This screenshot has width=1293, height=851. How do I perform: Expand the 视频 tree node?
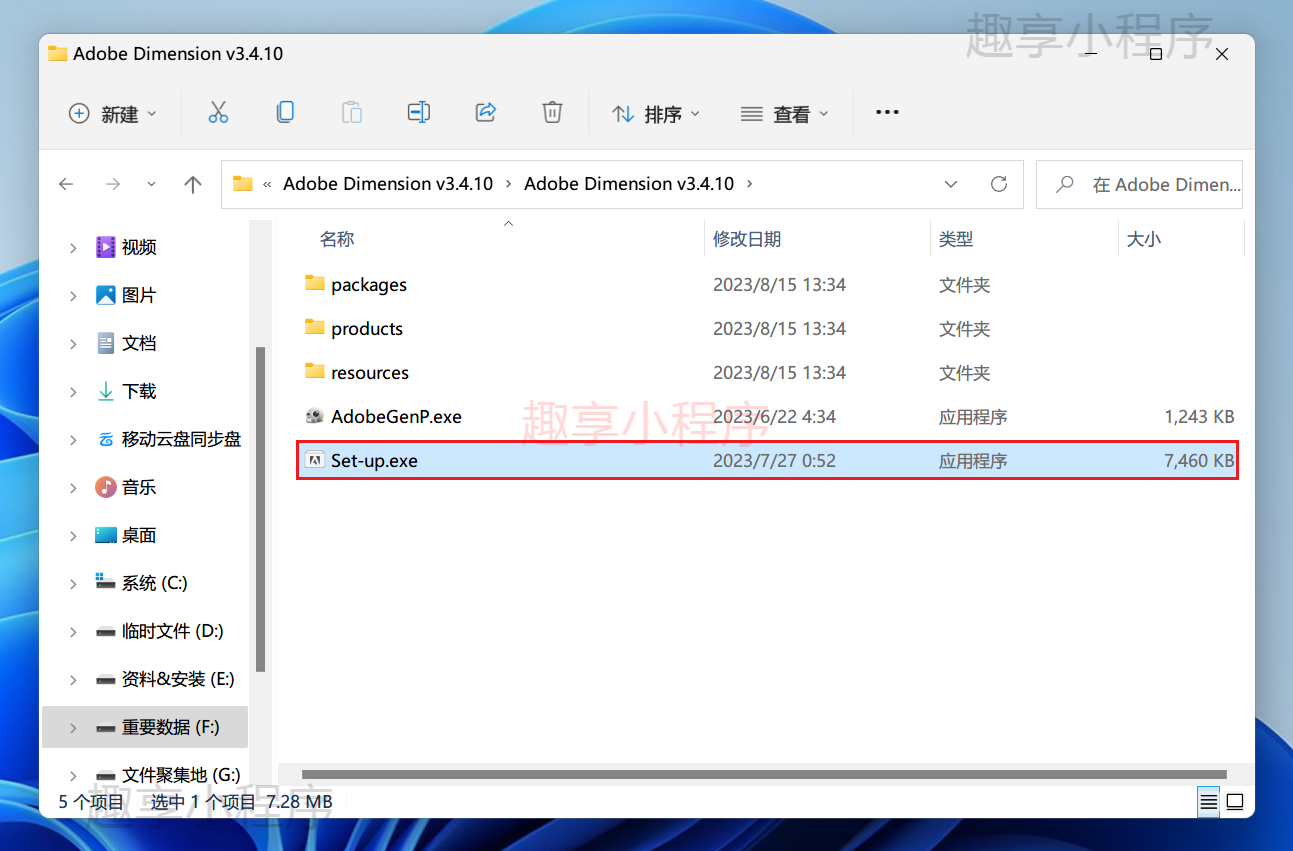coord(73,248)
